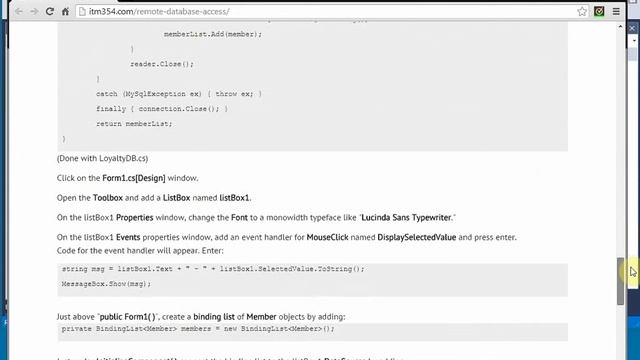Click the code line 'private BindingList<Member> members'
This screenshot has height=360, width=640.
(x=198, y=329)
